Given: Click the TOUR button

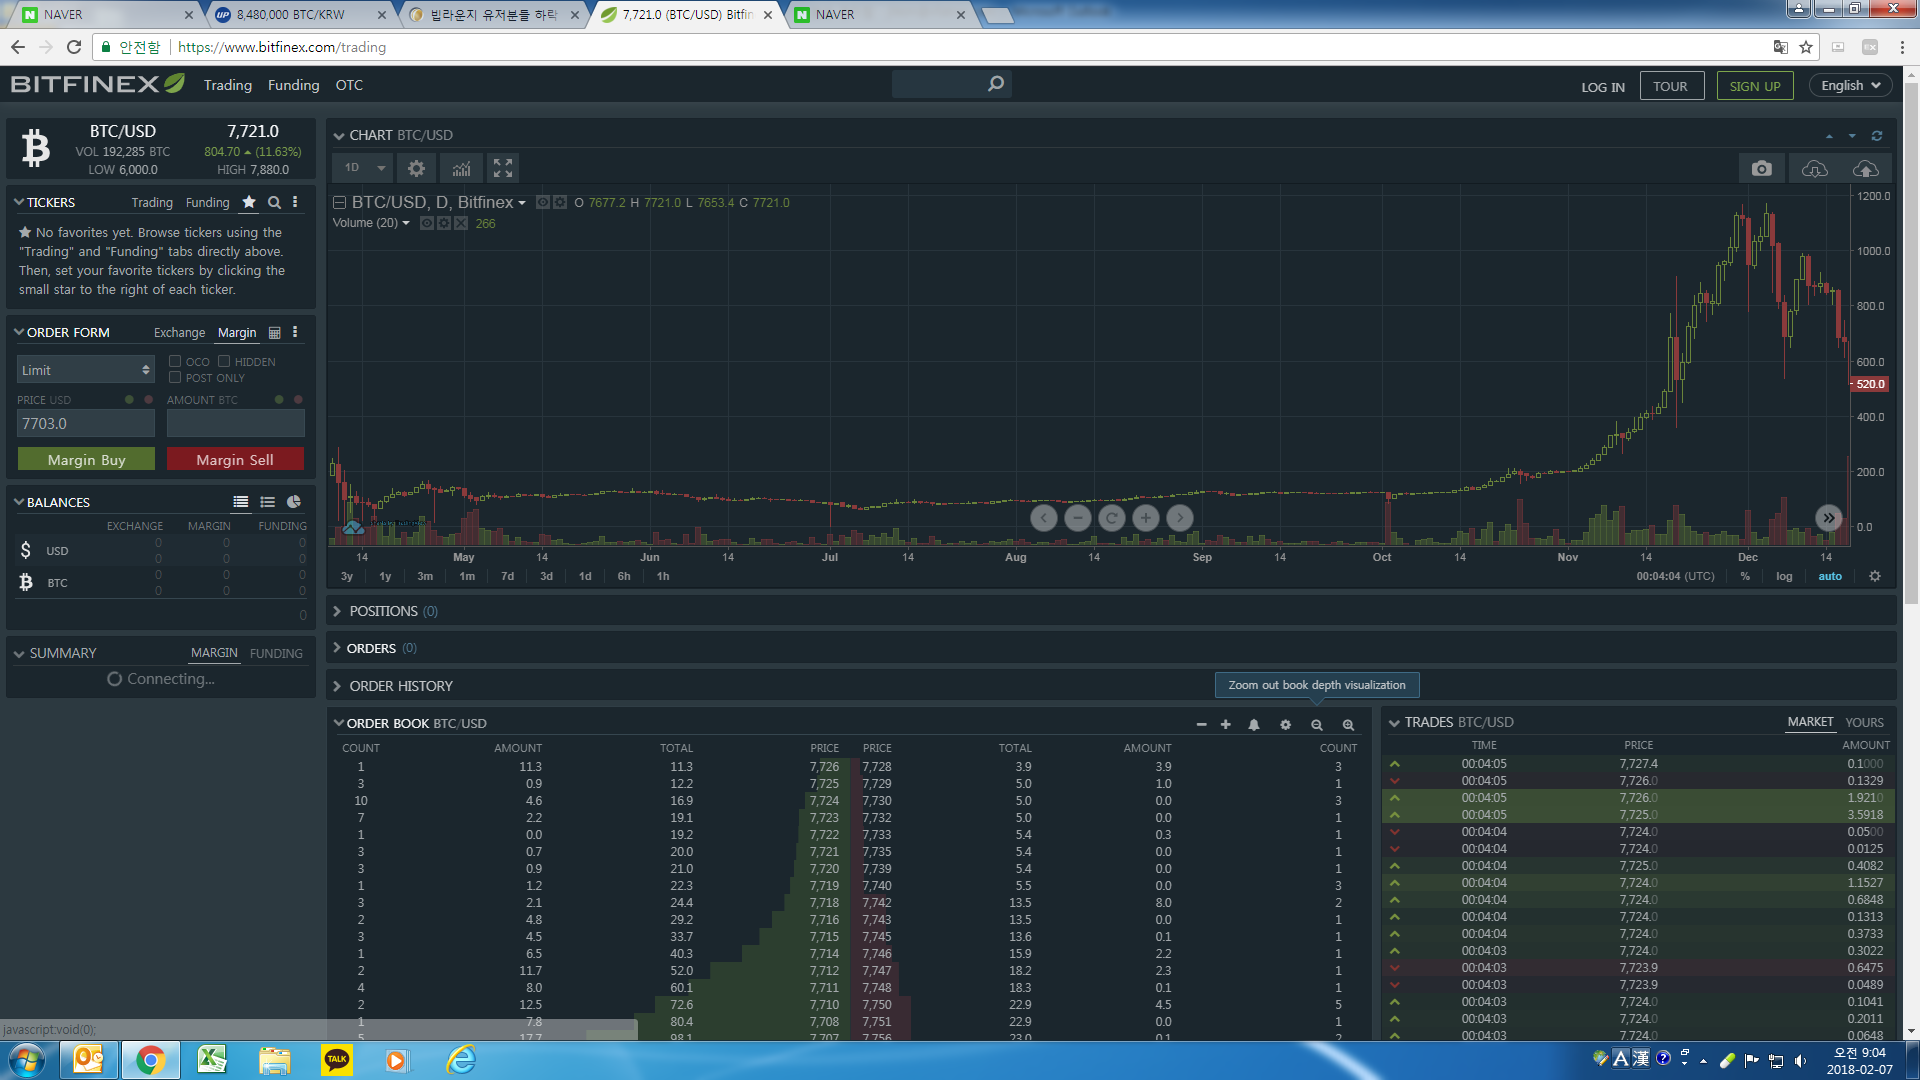Looking at the screenshot, I should (x=1670, y=86).
